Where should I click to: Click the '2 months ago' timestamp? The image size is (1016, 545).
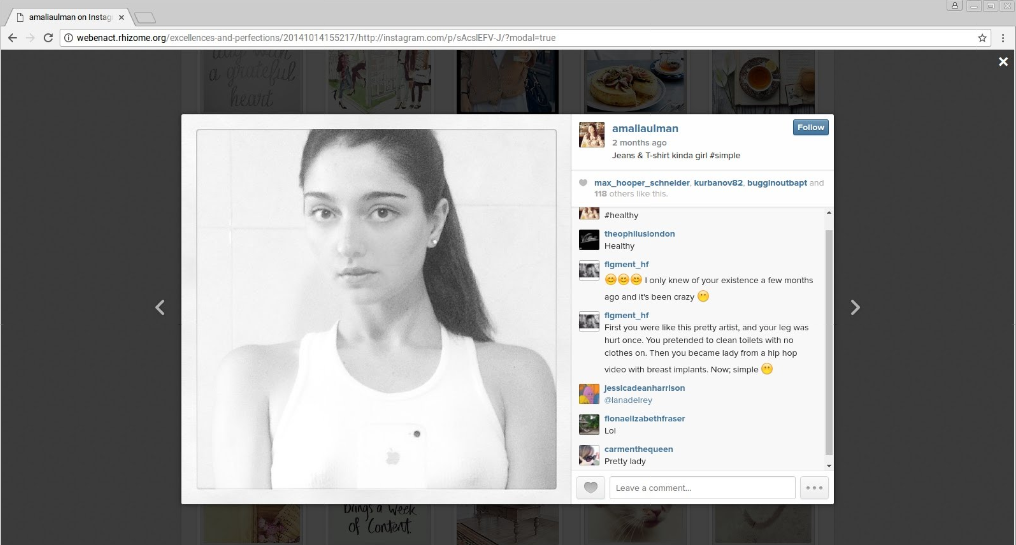[639, 143]
